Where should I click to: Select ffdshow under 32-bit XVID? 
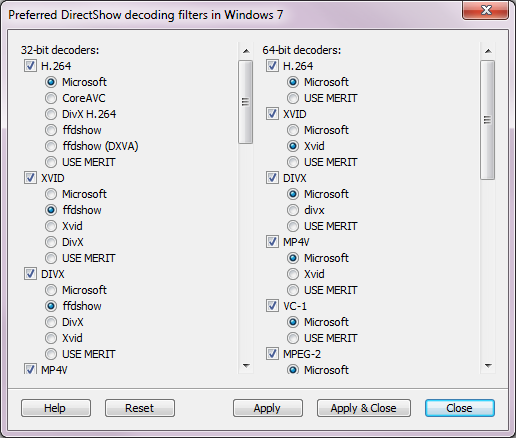pyautogui.click(x=51, y=210)
